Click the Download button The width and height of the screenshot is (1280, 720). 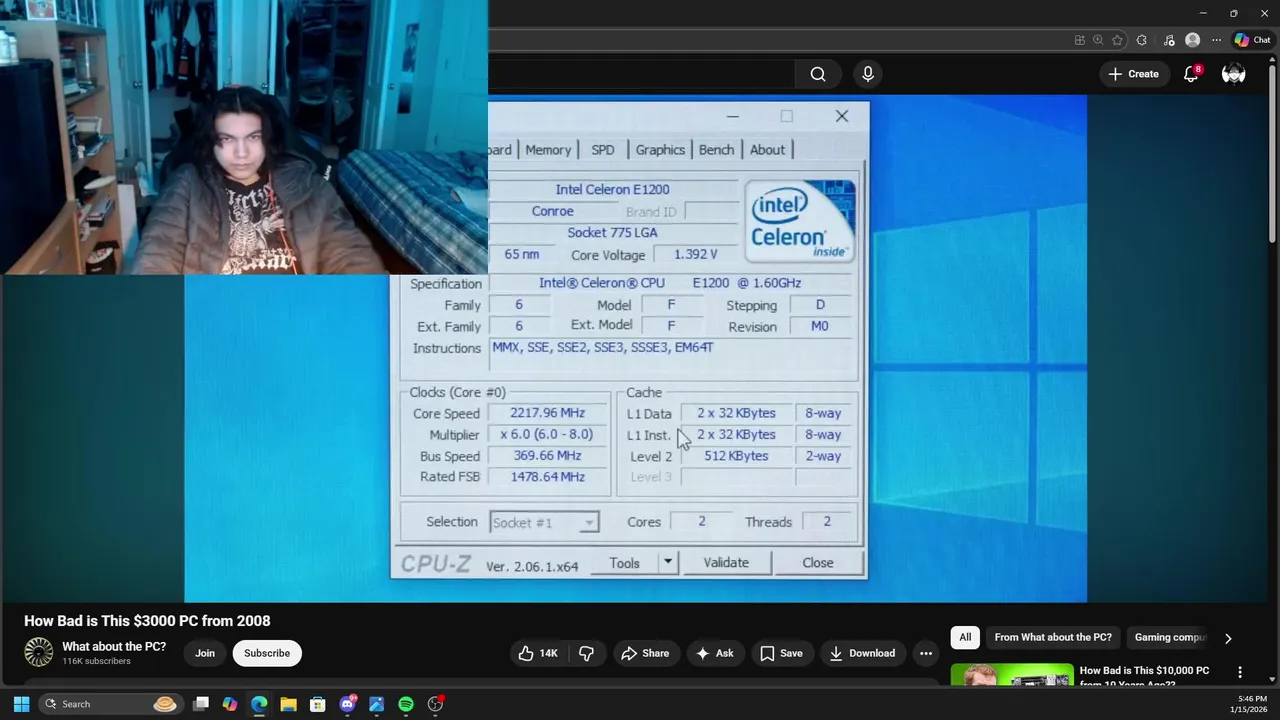(x=862, y=653)
